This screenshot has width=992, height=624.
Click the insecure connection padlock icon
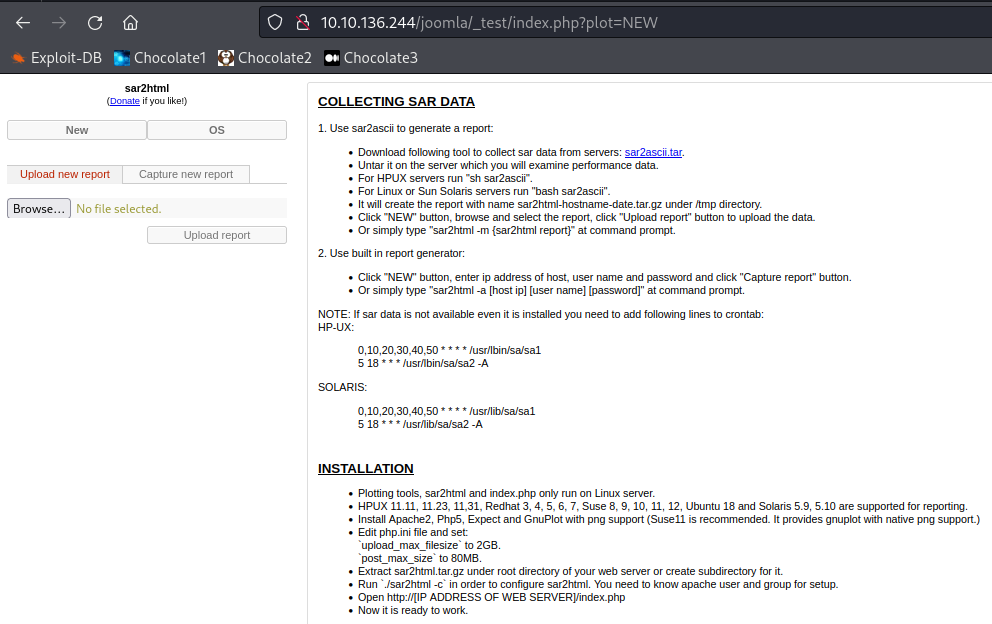click(299, 22)
